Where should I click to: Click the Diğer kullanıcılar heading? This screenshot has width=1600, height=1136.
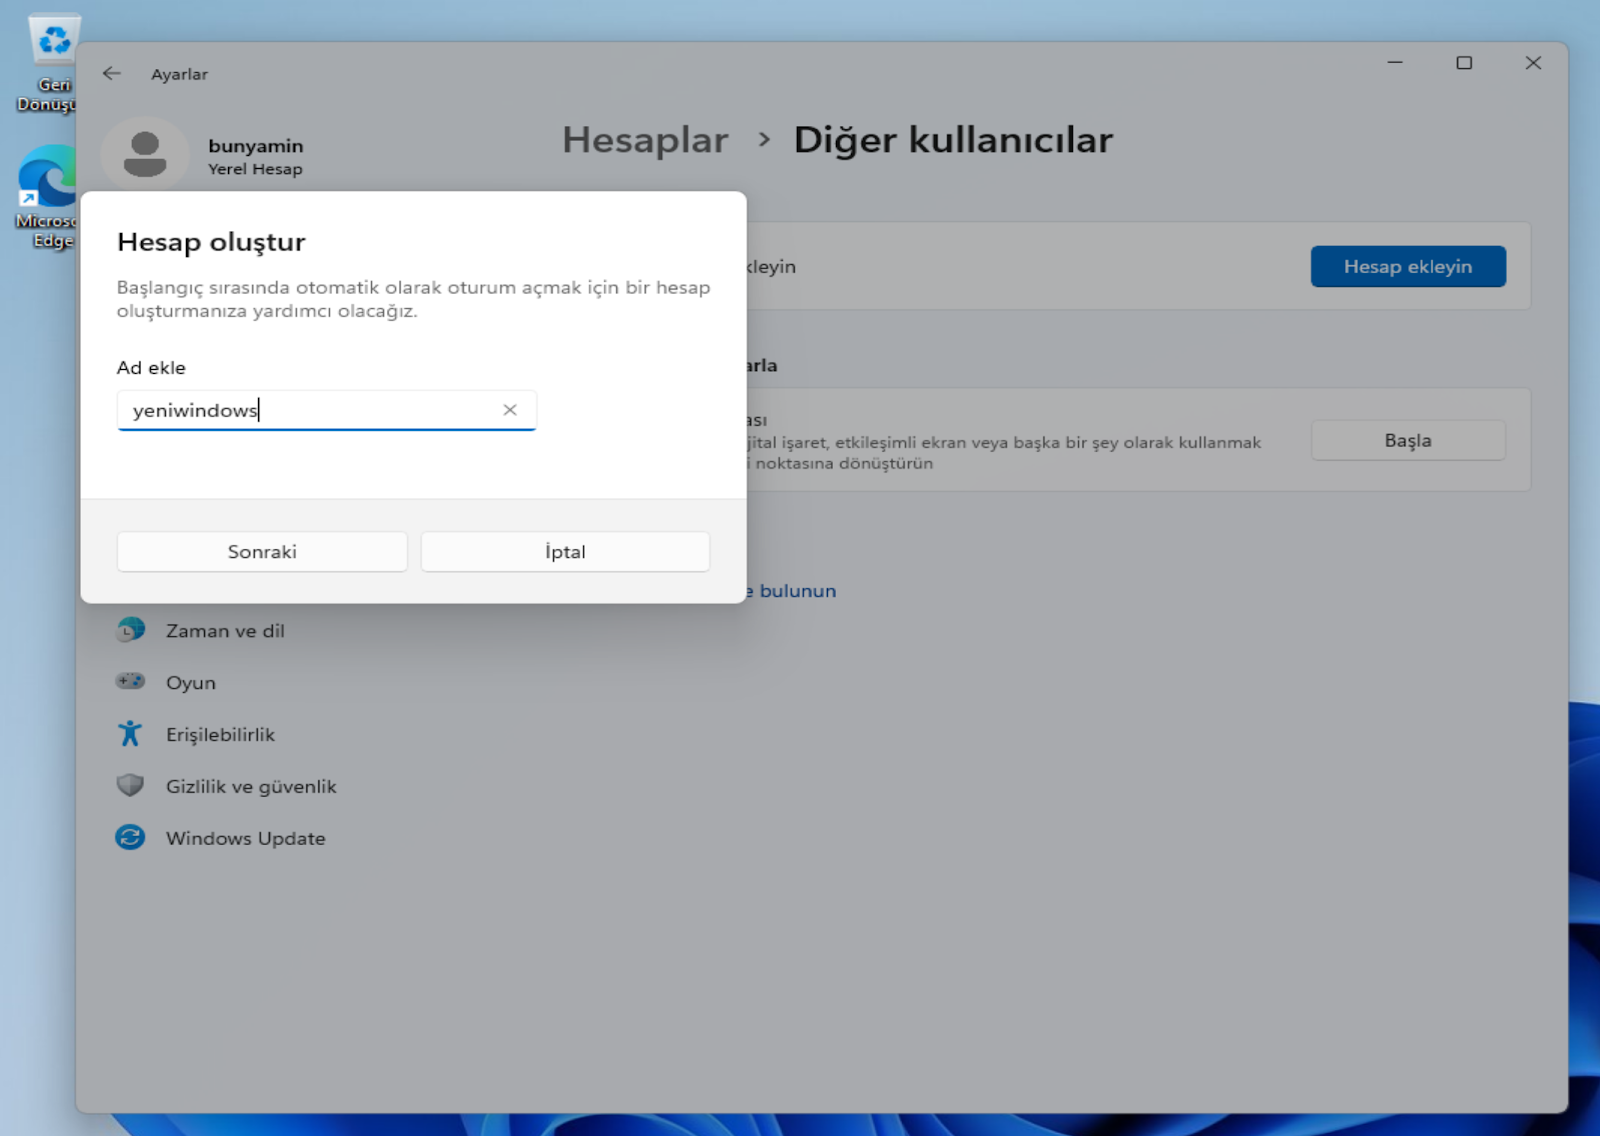pyautogui.click(x=953, y=140)
